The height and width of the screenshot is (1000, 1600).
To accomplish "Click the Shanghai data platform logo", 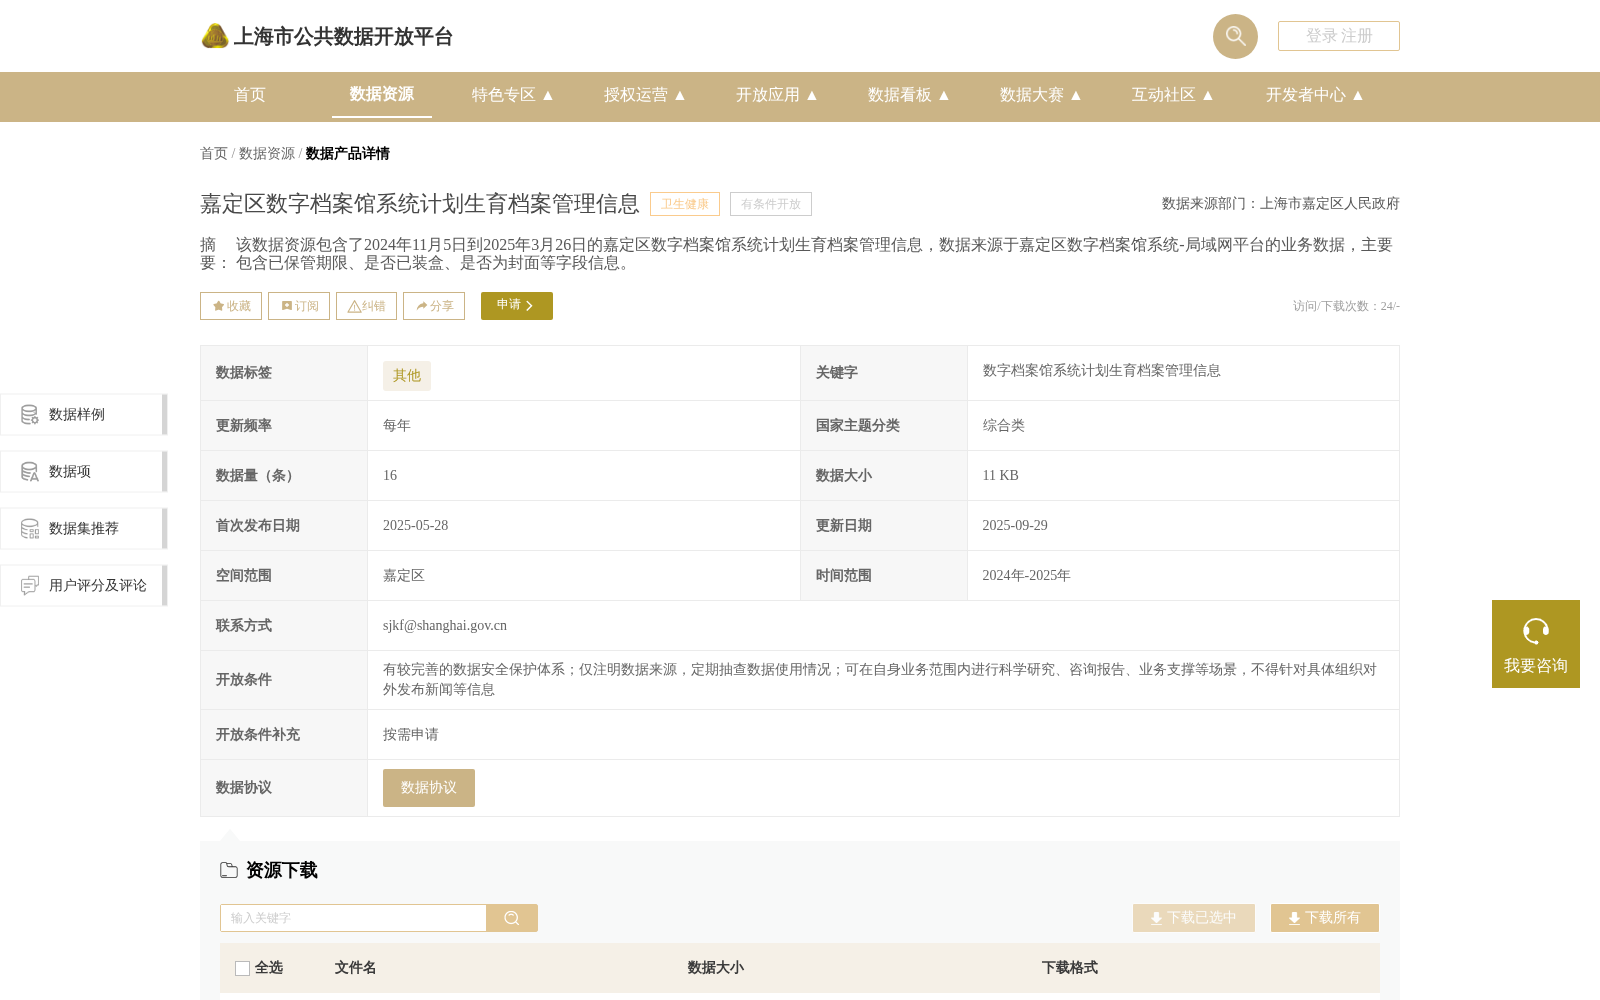I will 215,36.
